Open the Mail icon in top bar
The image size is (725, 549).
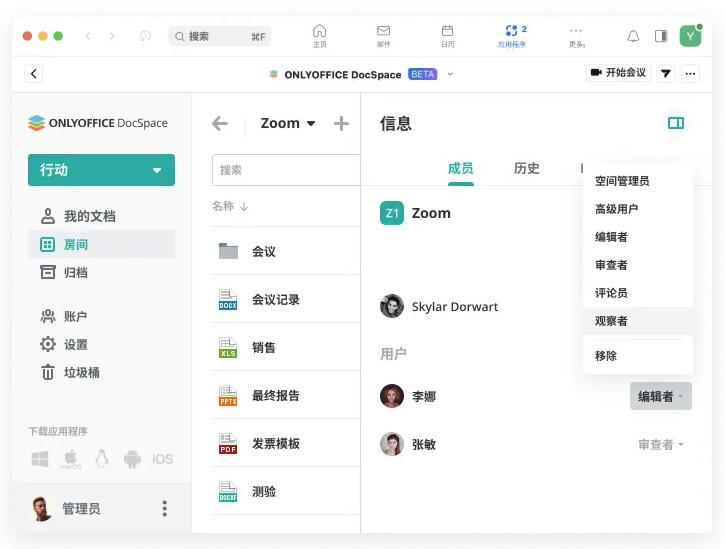[383, 31]
